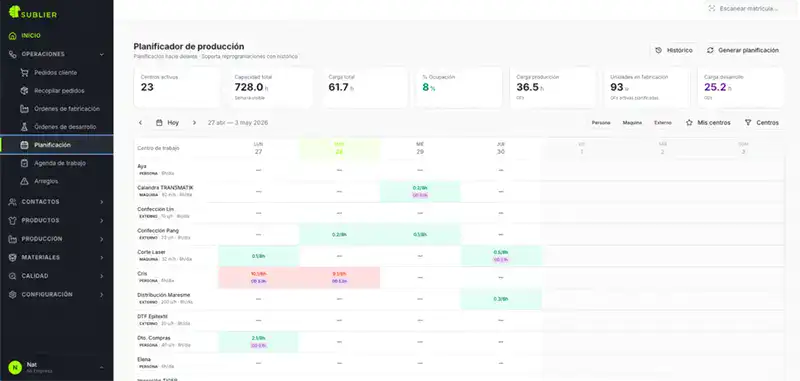Click the Sublier logo icon
The width and height of the screenshot is (800, 381).
[14, 11]
